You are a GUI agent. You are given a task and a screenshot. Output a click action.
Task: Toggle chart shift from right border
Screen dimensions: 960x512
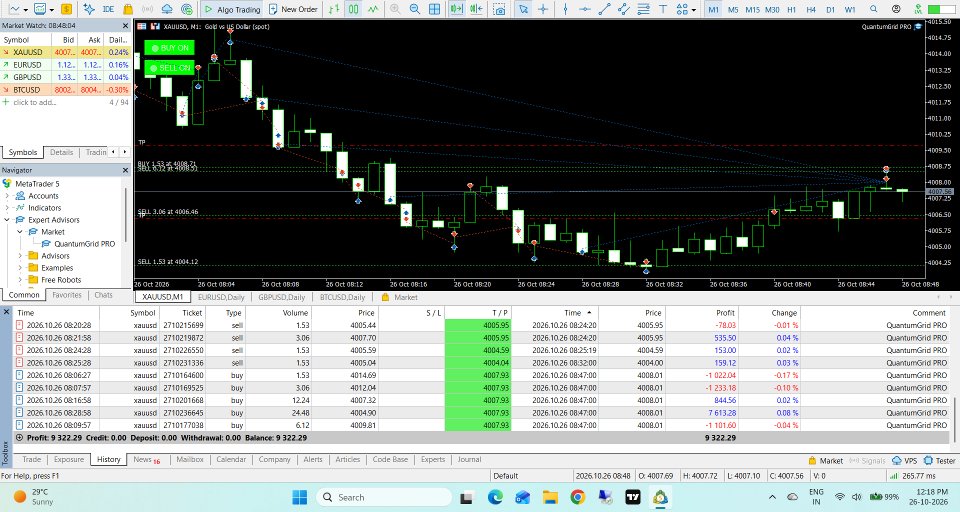coord(476,9)
